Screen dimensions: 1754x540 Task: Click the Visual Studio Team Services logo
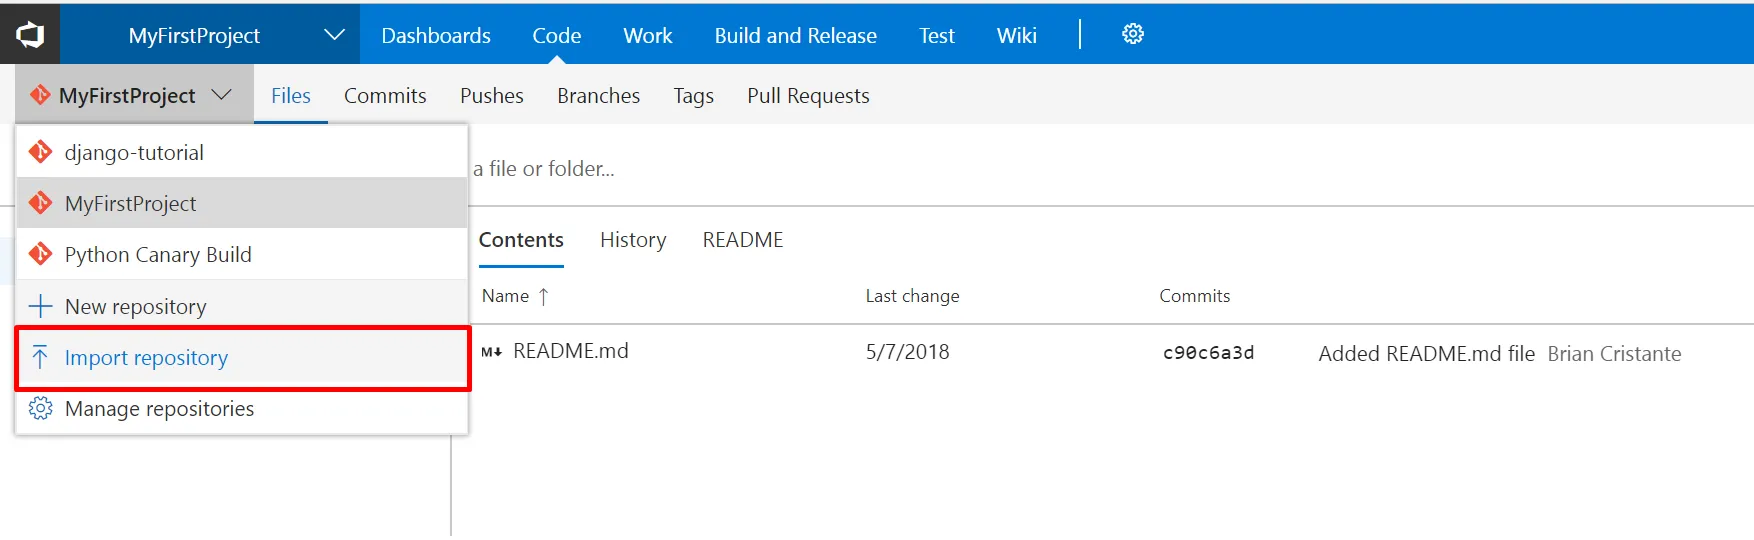pos(30,35)
